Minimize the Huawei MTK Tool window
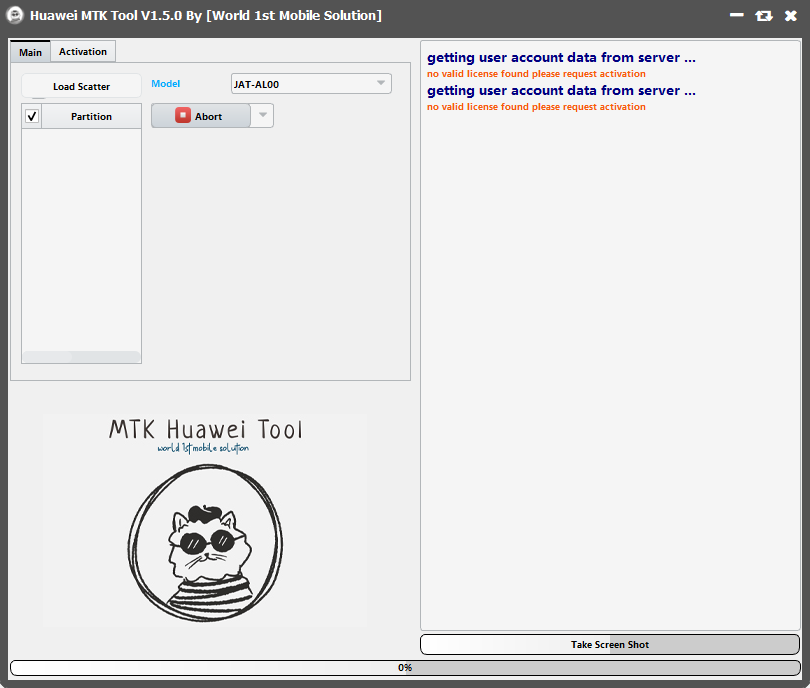 click(x=737, y=15)
